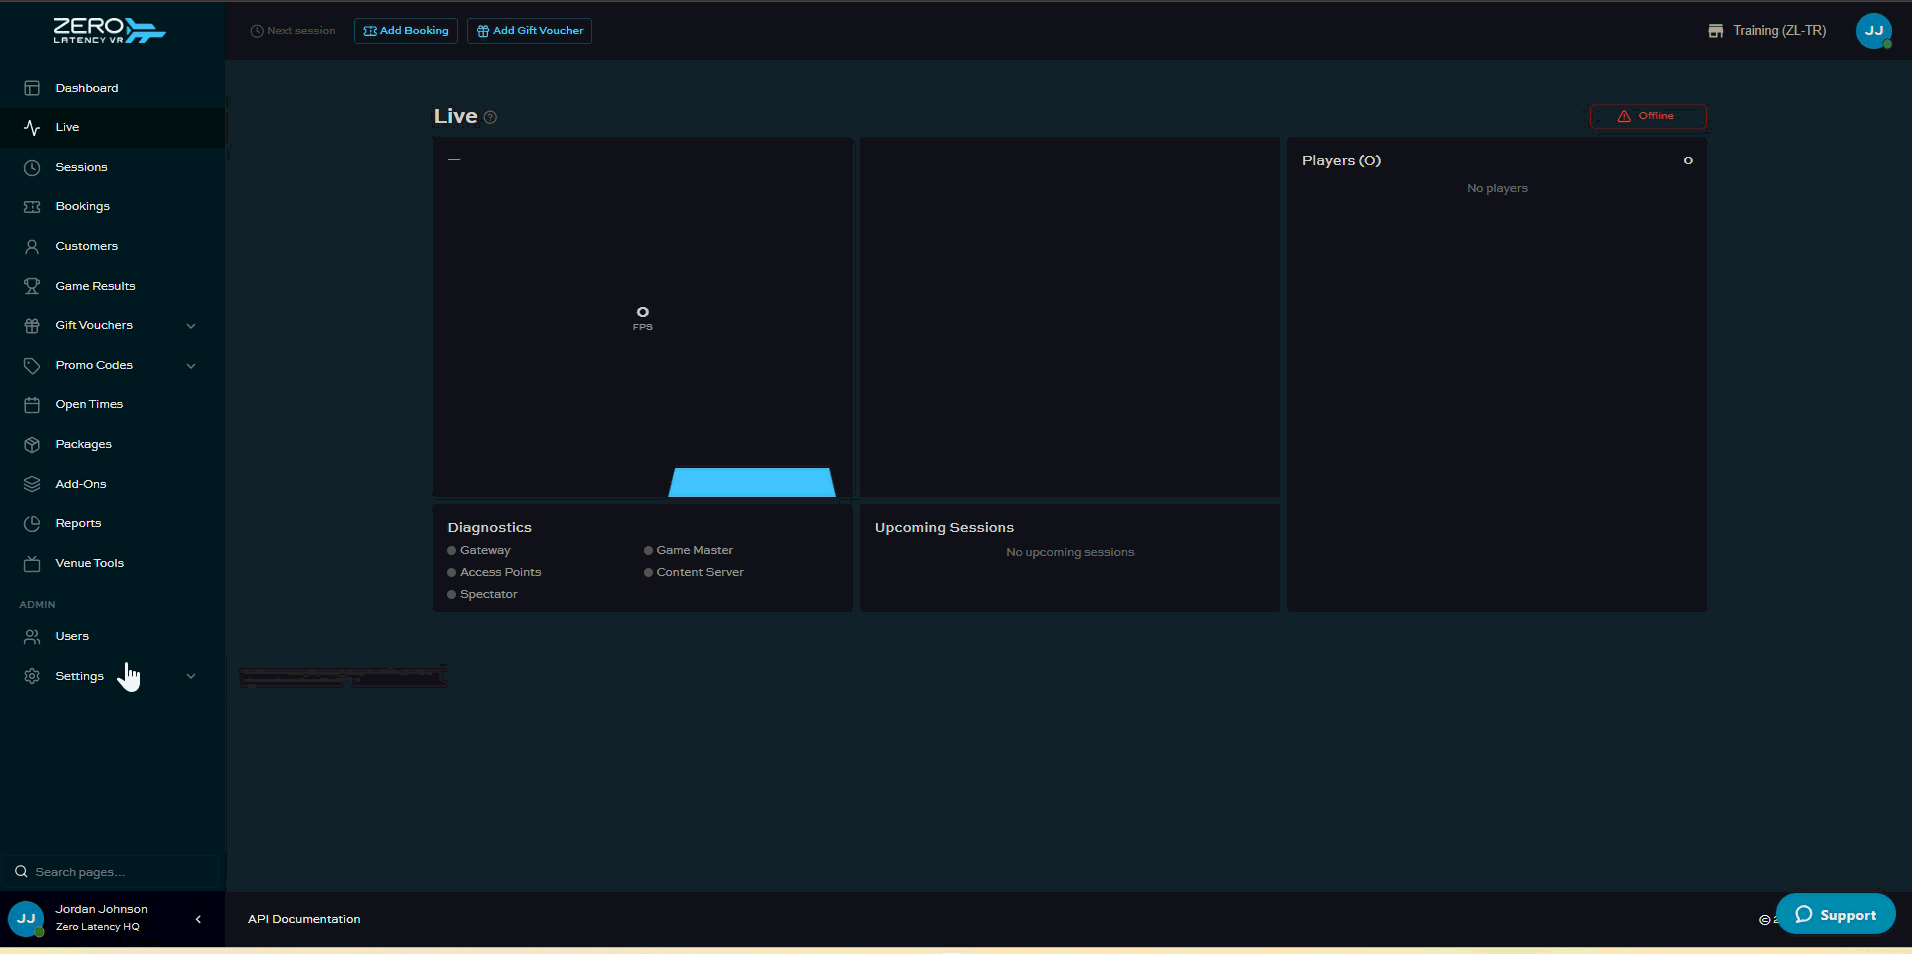
Task: Click Next session indicator
Action: (293, 31)
